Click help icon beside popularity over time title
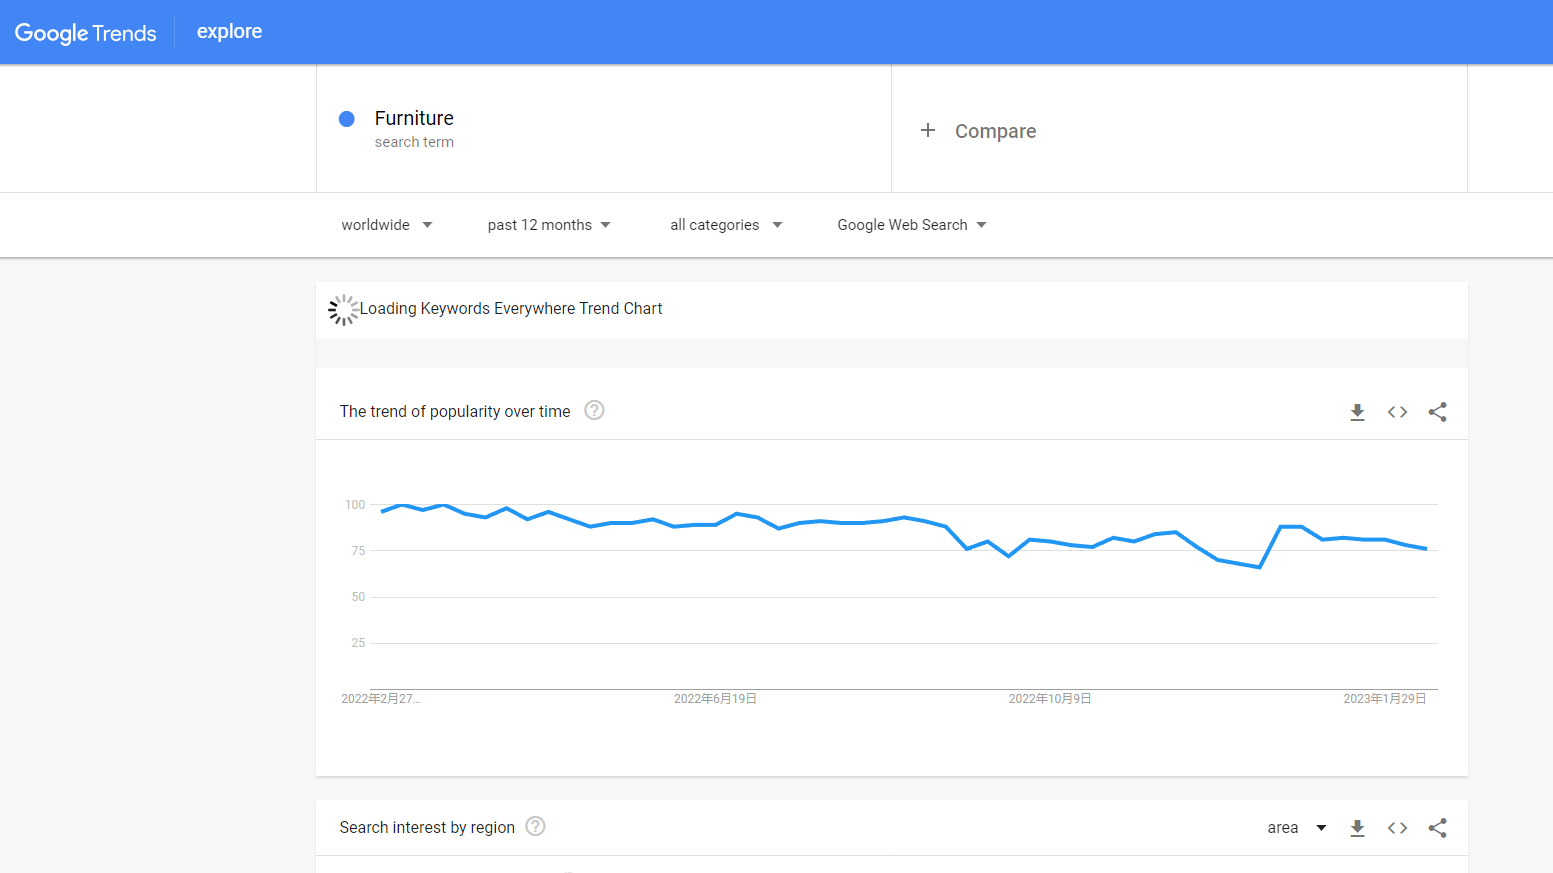1553x873 pixels. [594, 411]
